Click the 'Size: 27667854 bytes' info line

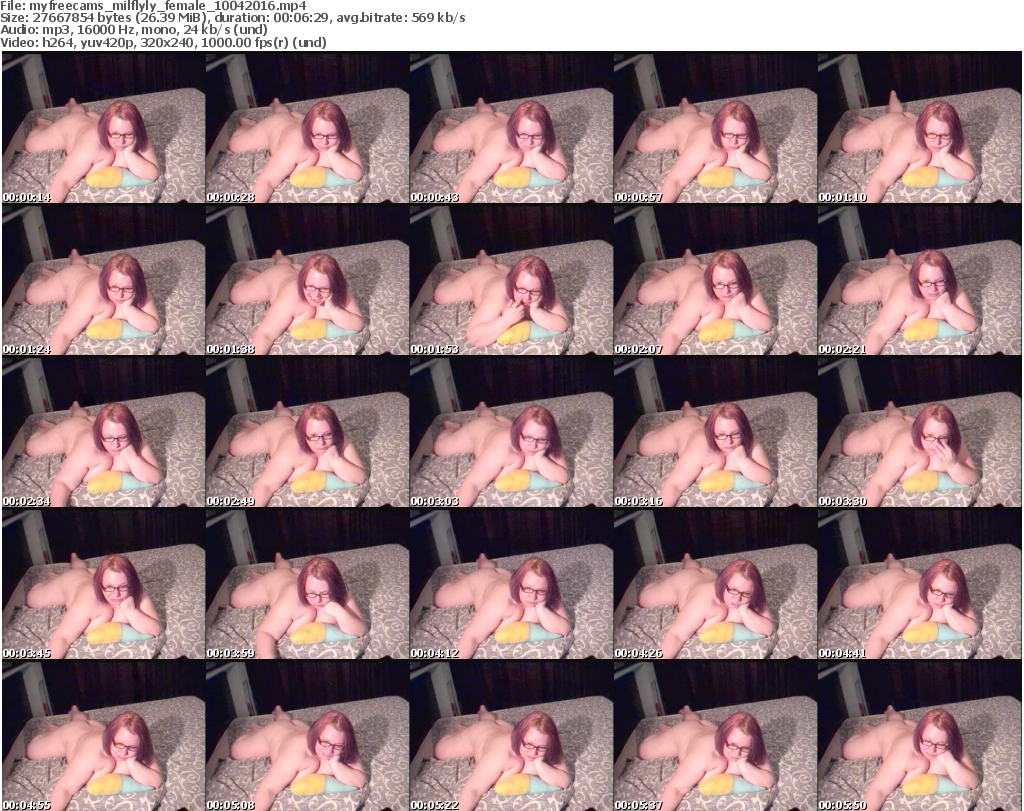[232, 18]
